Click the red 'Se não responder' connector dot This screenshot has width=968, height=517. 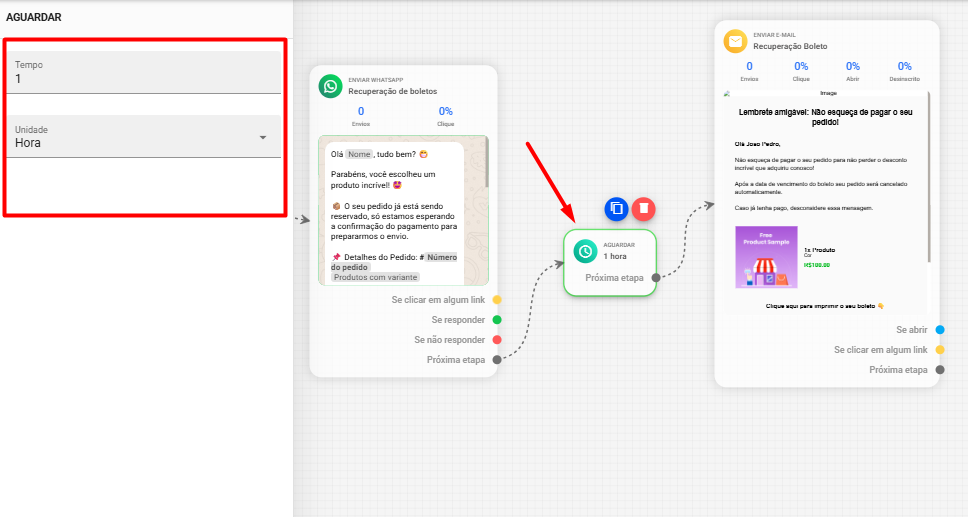click(x=497, y=340)
